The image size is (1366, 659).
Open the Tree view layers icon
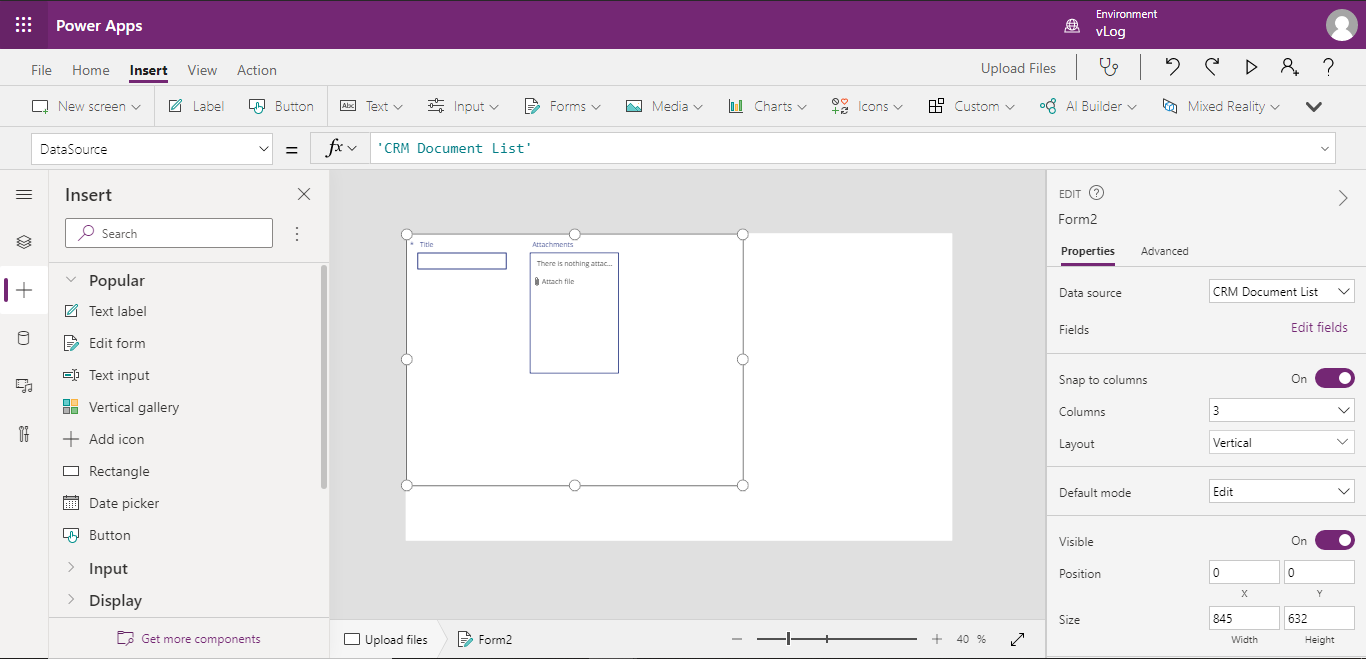(x=24, y=242)
